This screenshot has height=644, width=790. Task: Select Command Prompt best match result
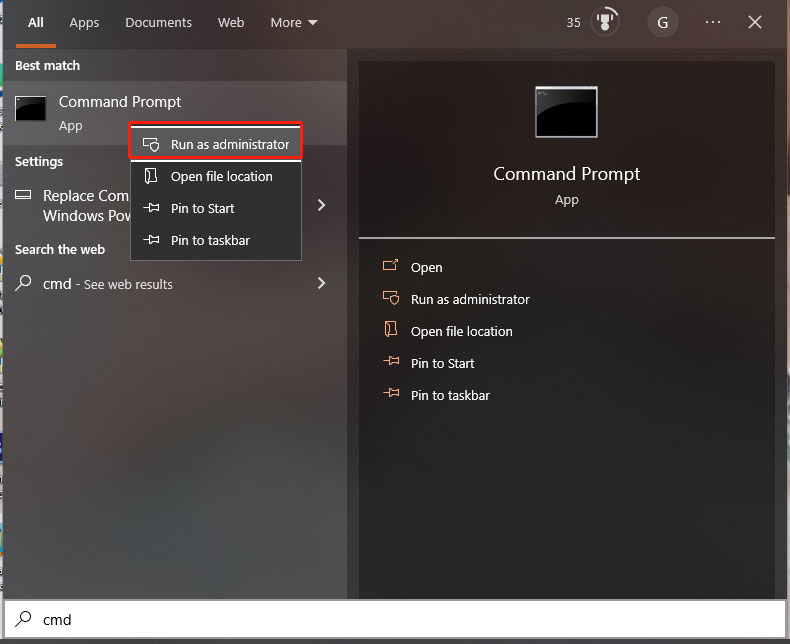[174, 113]
